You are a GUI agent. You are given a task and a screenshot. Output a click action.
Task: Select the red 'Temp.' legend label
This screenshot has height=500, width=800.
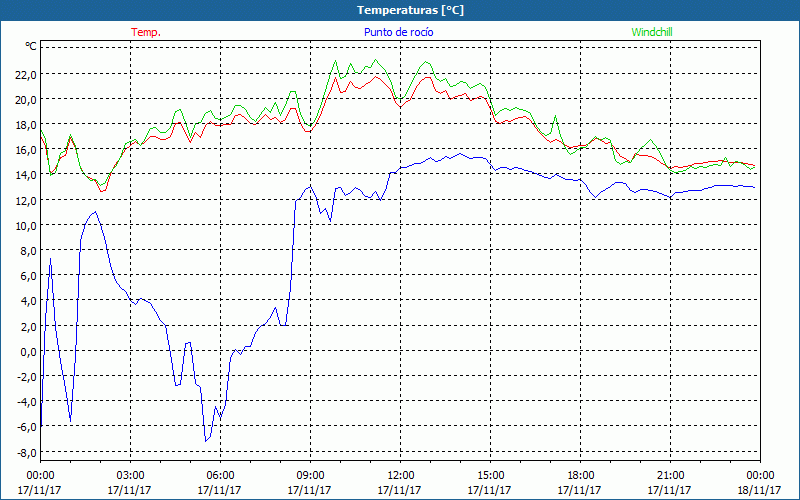tap(146, 32)
